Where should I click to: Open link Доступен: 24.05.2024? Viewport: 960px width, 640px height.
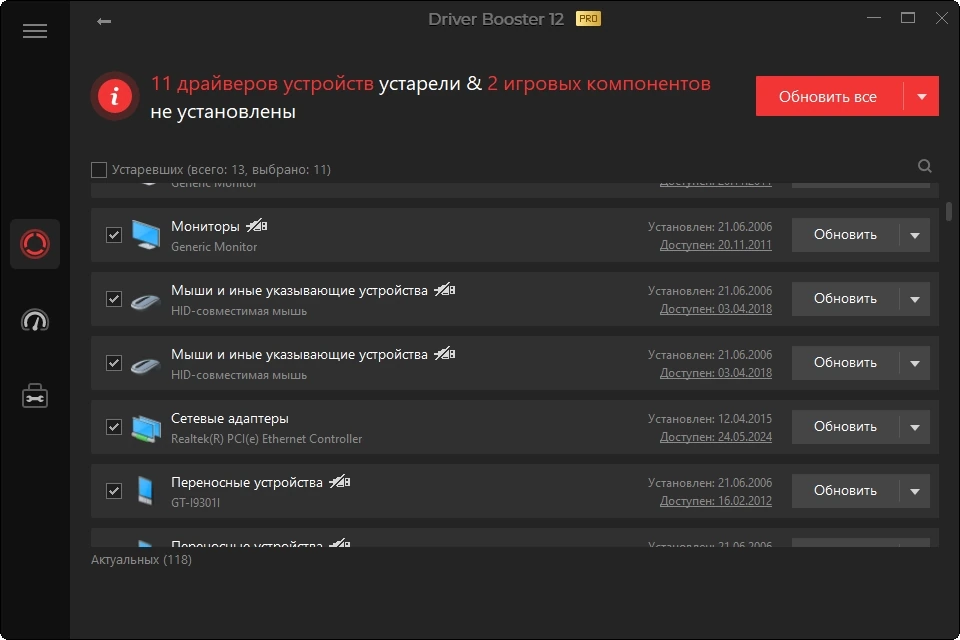(716, 437)
